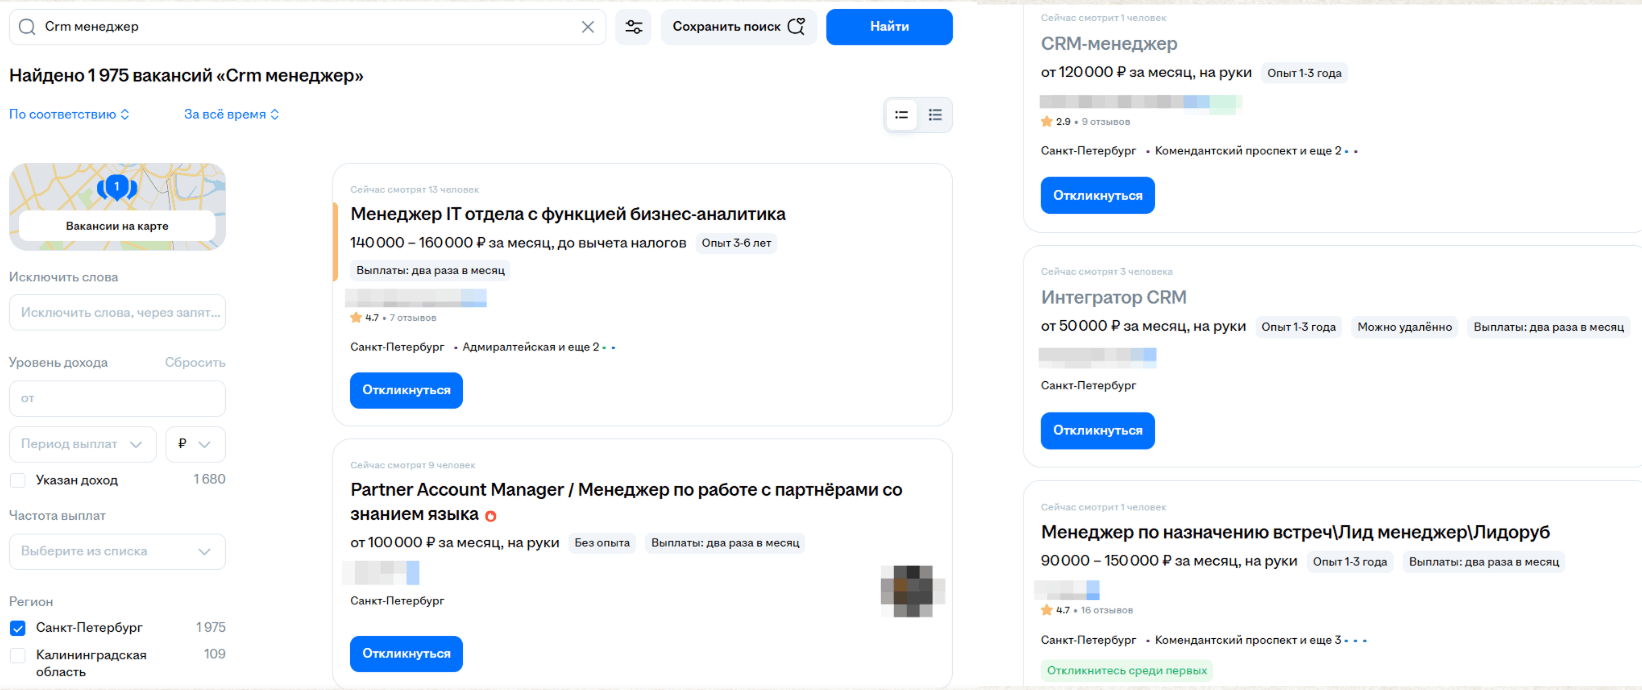Respond to Менеджер IT отдела vacancy
This screenshot has height=690, width=1642.
pyautogui.click(x=406, y=390)
